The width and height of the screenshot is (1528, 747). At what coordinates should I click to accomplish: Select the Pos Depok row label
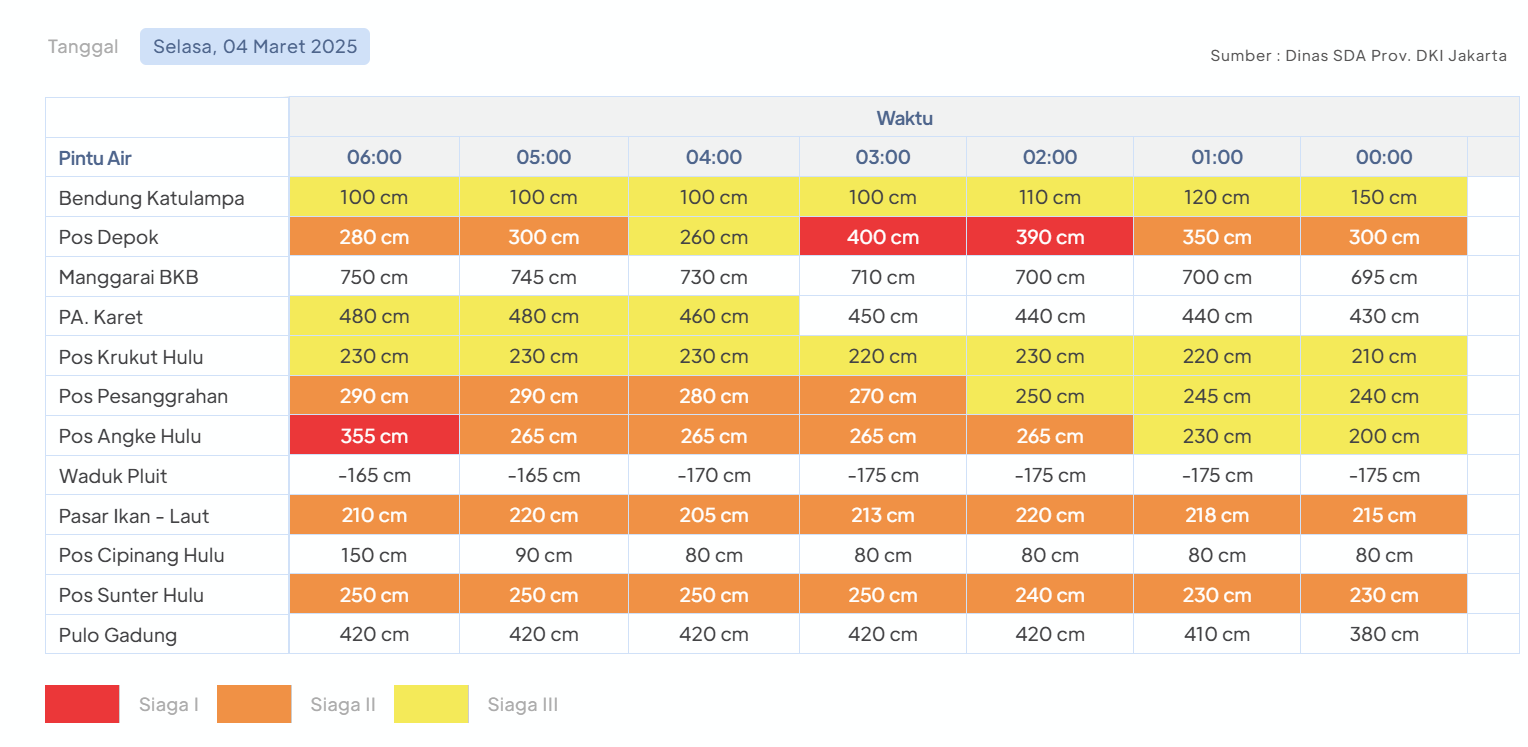click(108, 238)
